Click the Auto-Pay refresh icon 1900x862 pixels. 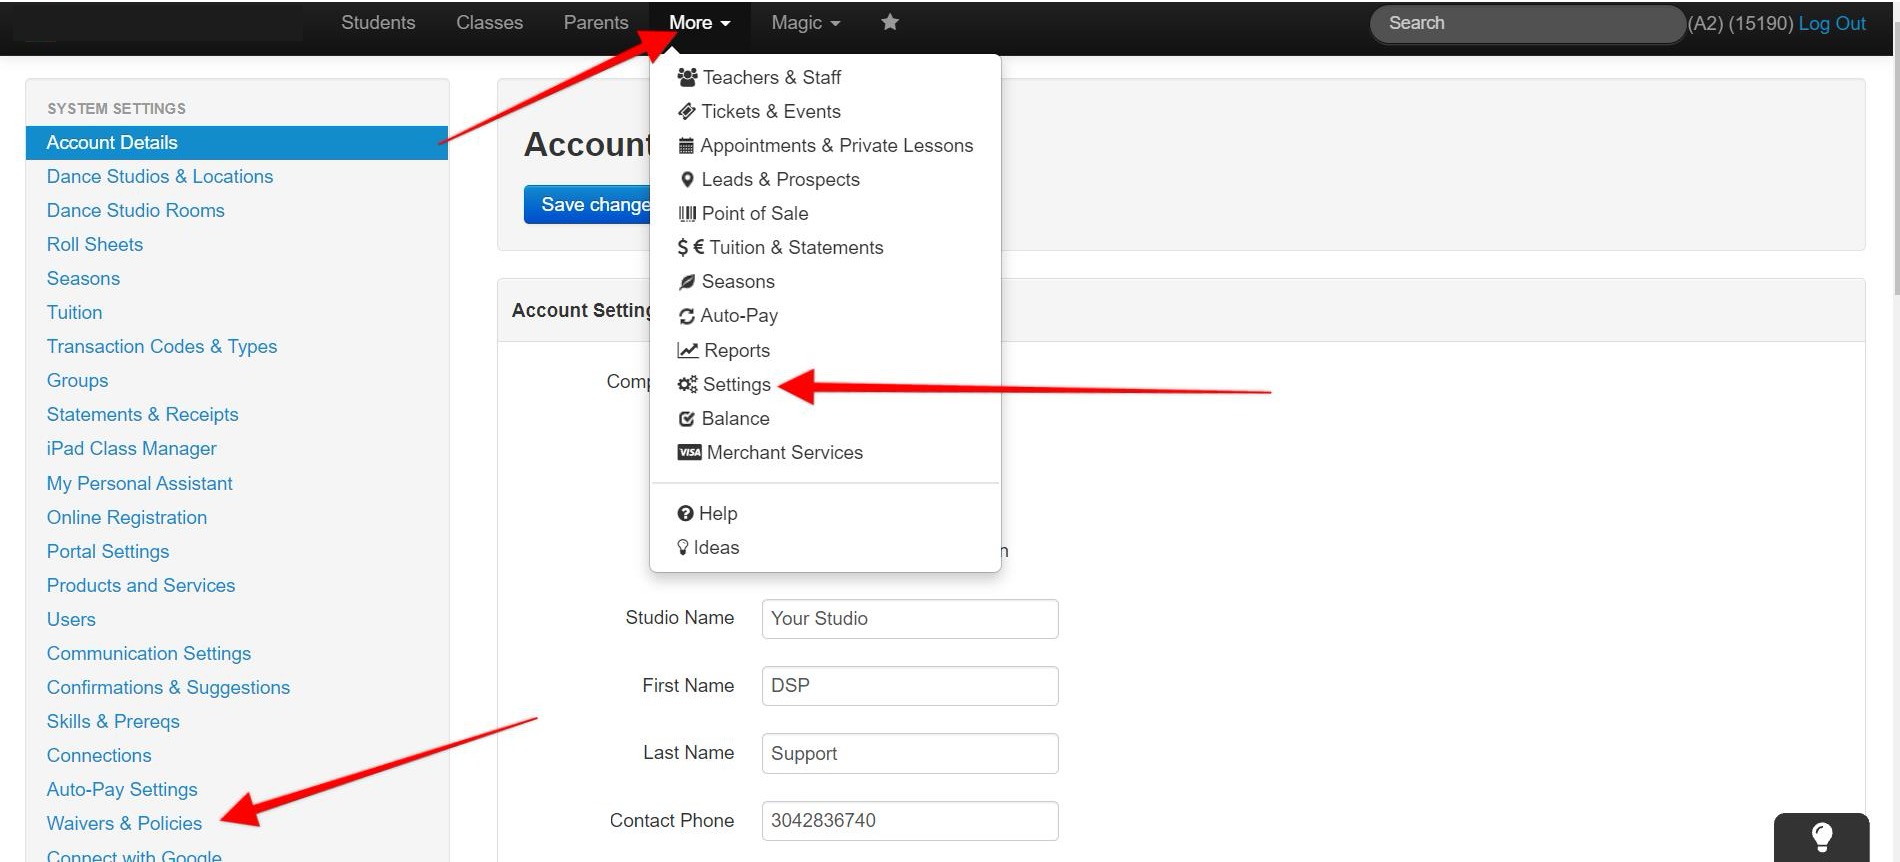point(687,316)
